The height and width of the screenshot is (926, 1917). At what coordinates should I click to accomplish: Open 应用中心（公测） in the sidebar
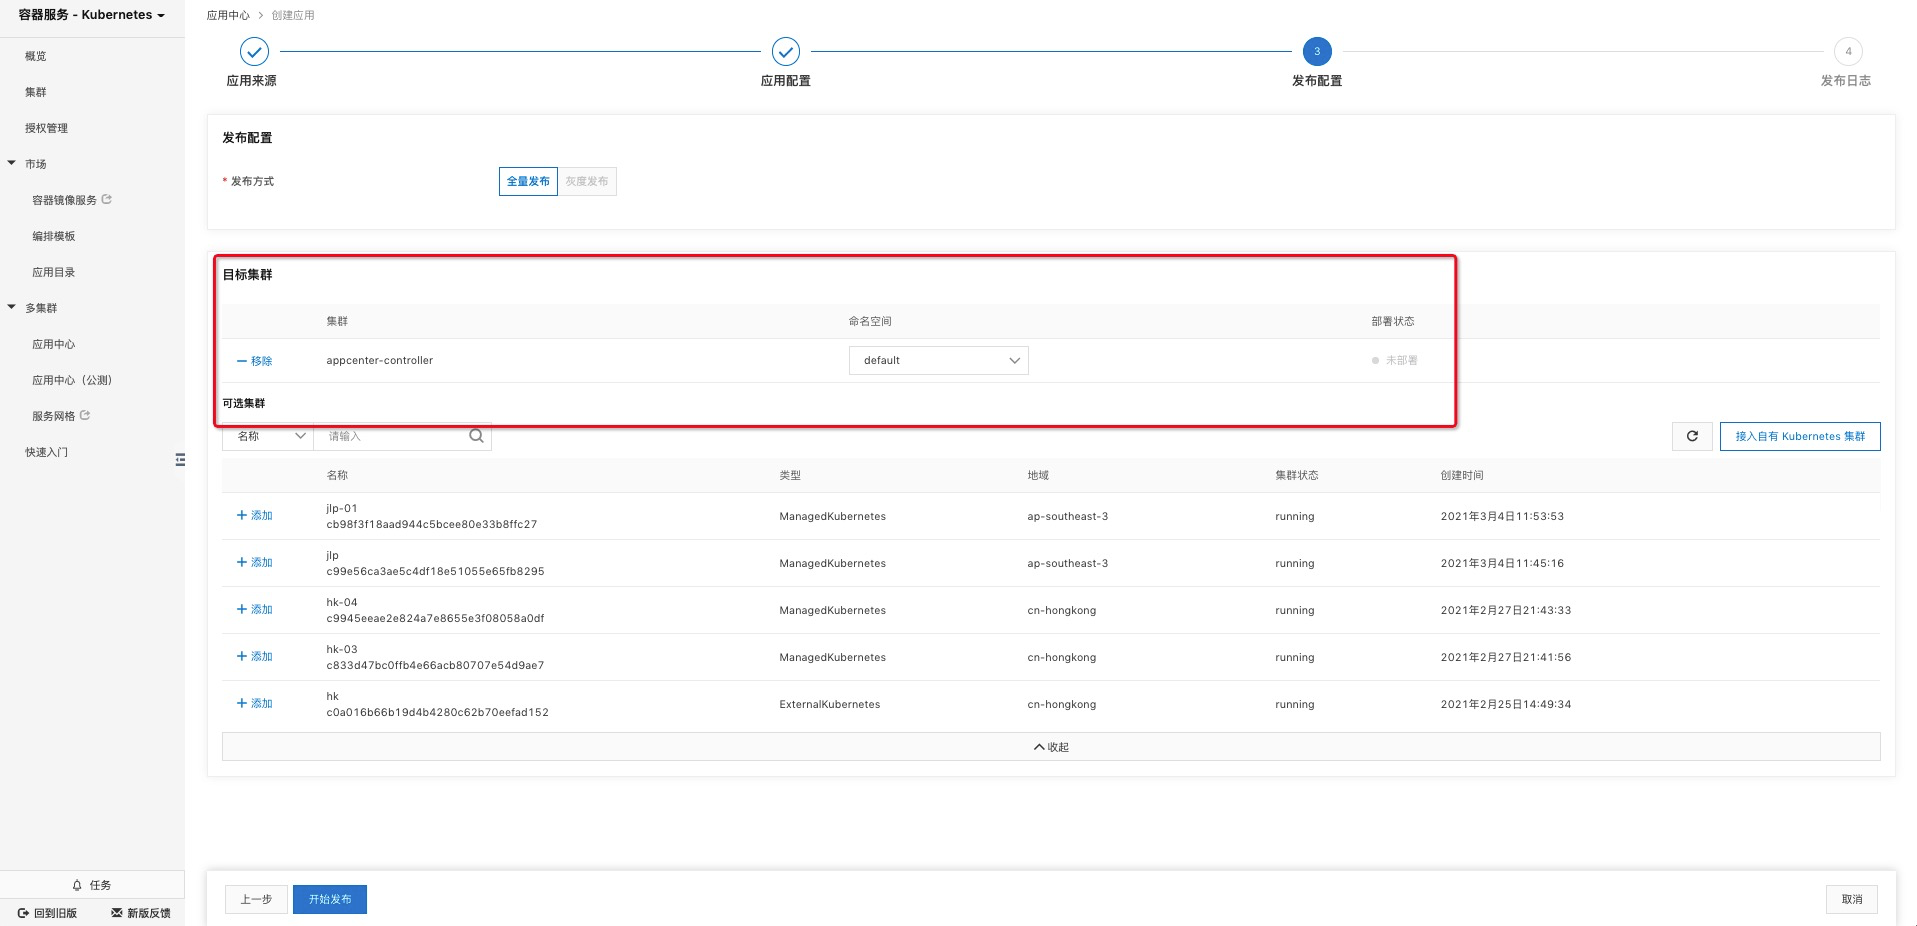(72, 380)
